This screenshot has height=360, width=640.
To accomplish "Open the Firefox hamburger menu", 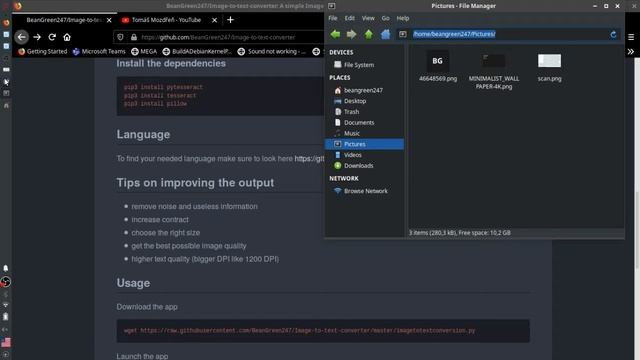I will pos(631,37).
